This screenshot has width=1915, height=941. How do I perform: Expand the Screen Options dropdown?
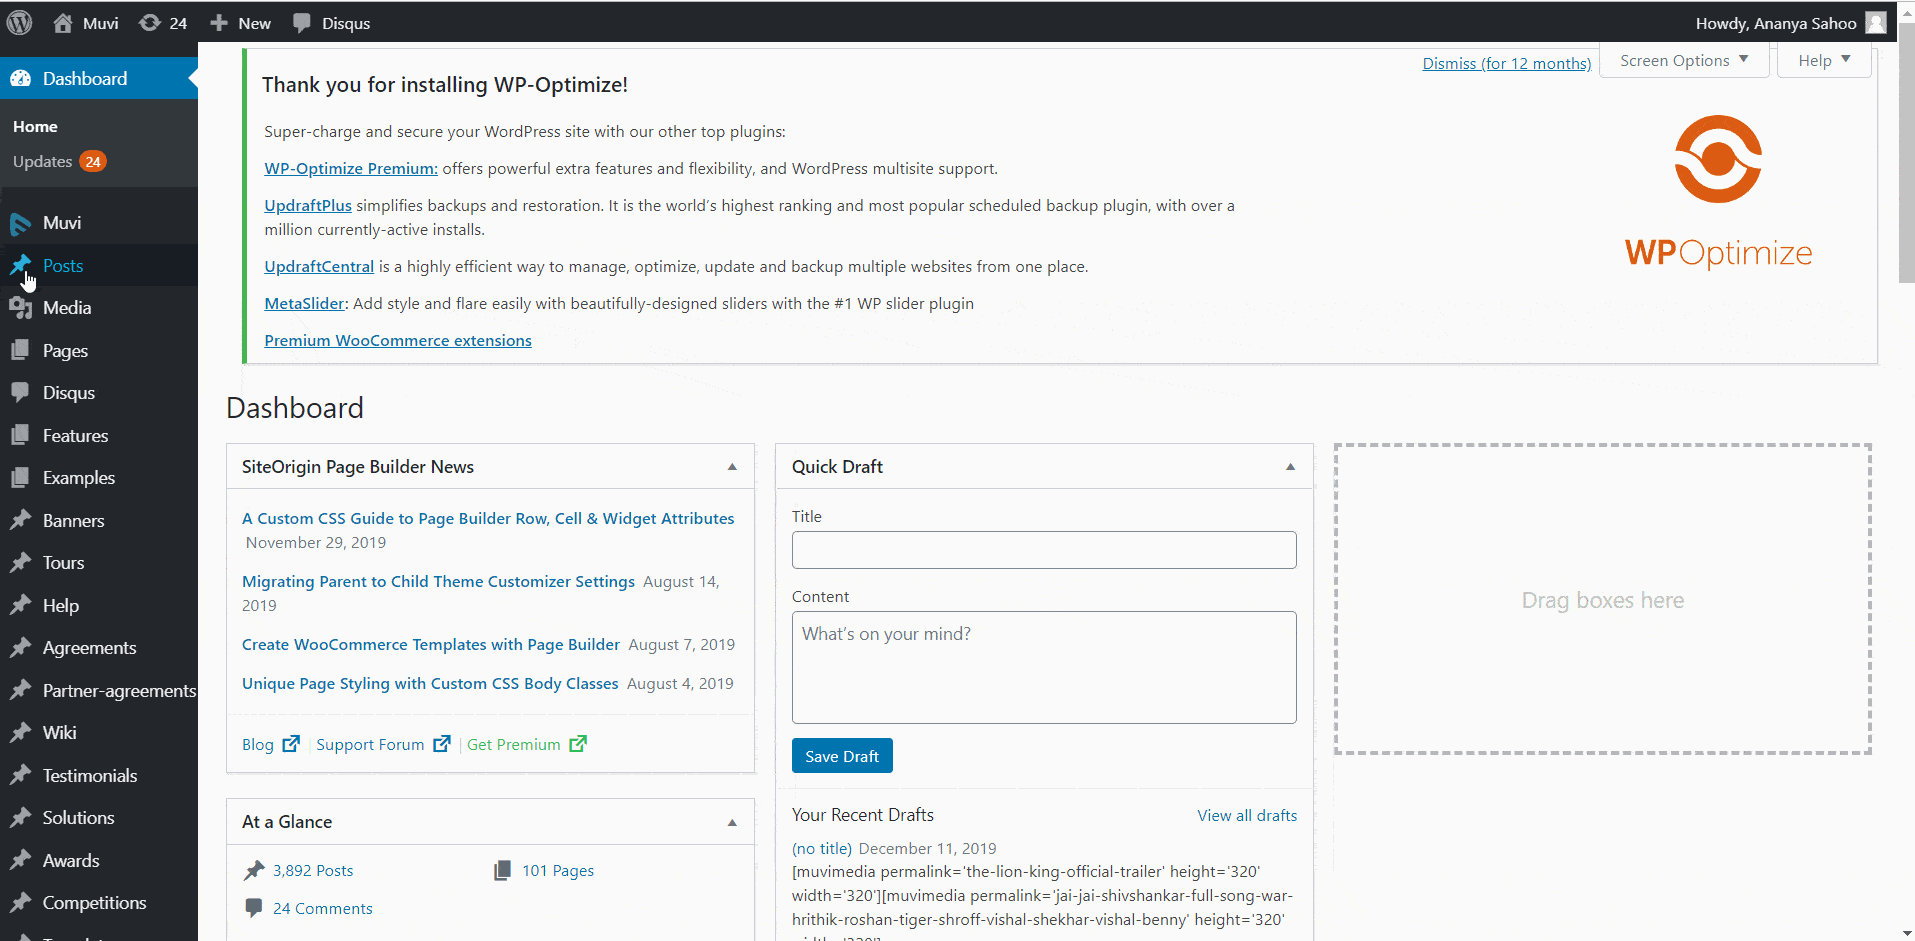[1684, 61]
